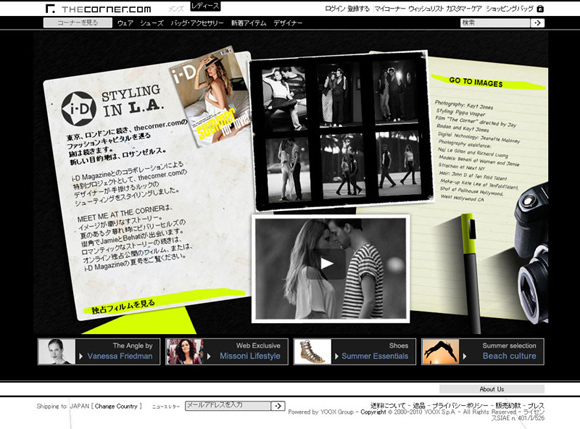Open 返品 footer link

coord(419,406)
